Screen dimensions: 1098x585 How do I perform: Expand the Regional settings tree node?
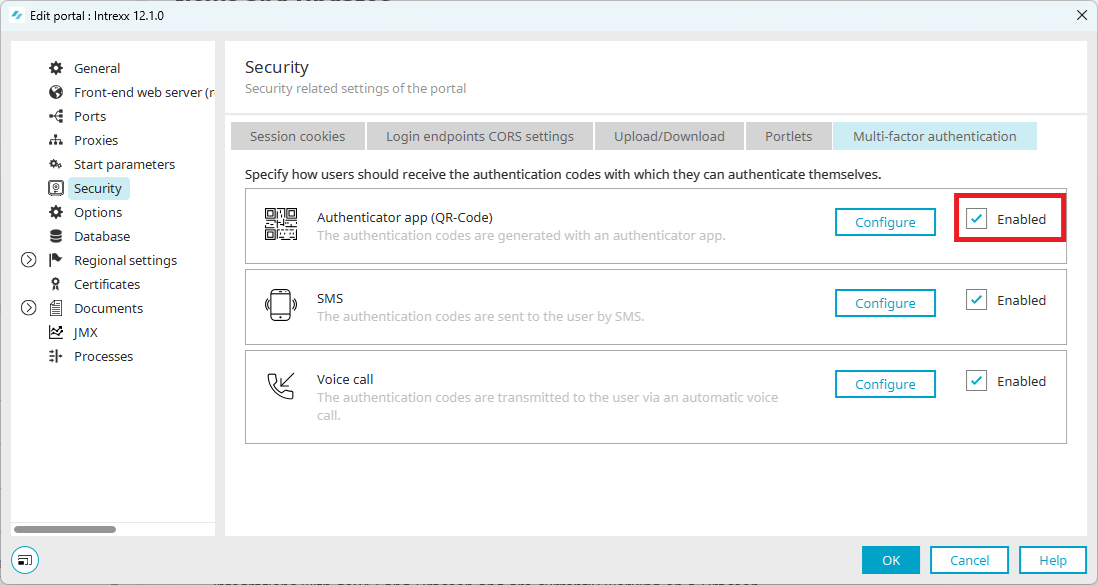click(x=29, y=260)
